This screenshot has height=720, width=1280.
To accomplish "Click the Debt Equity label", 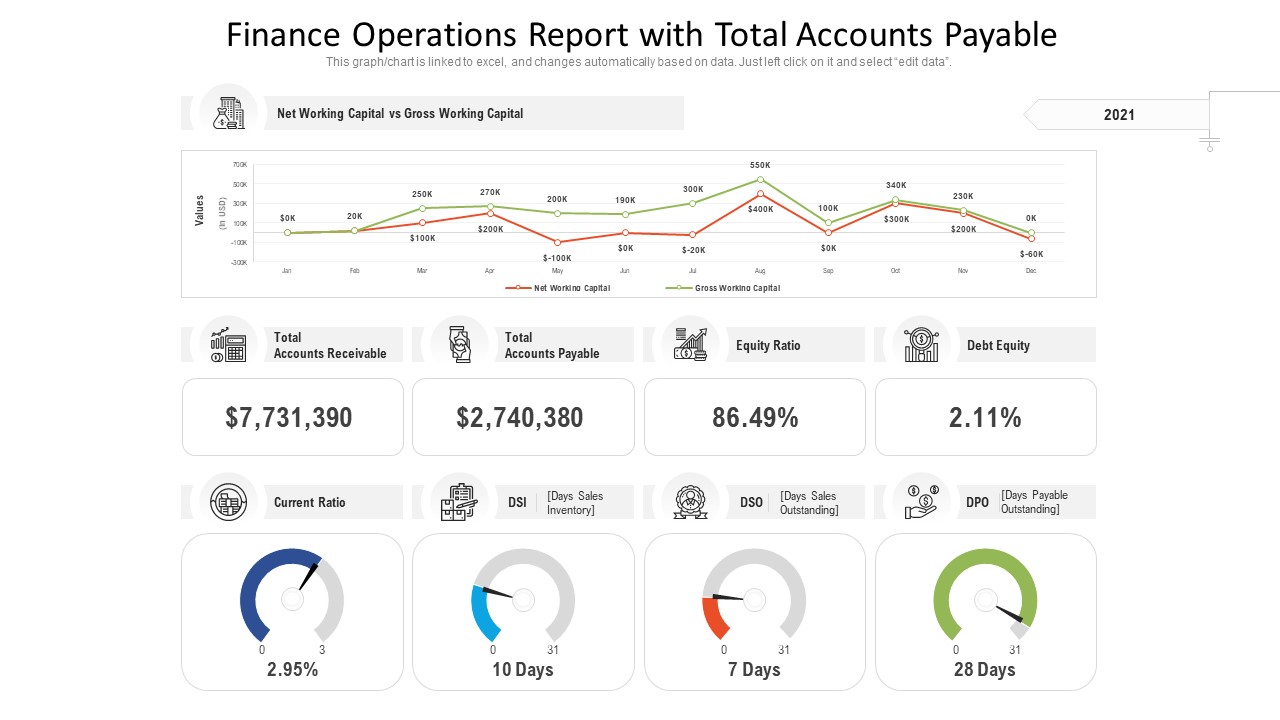I will coord(998,345).
